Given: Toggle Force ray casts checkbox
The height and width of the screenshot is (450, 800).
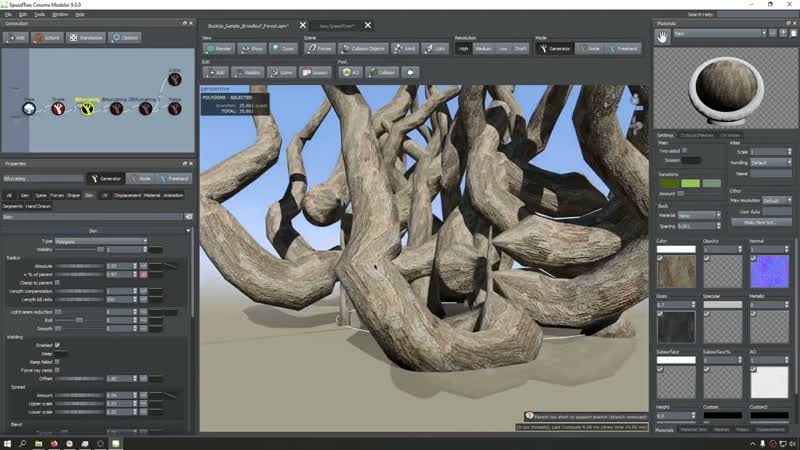Looking at the screenshot, I should coord(57,370).
